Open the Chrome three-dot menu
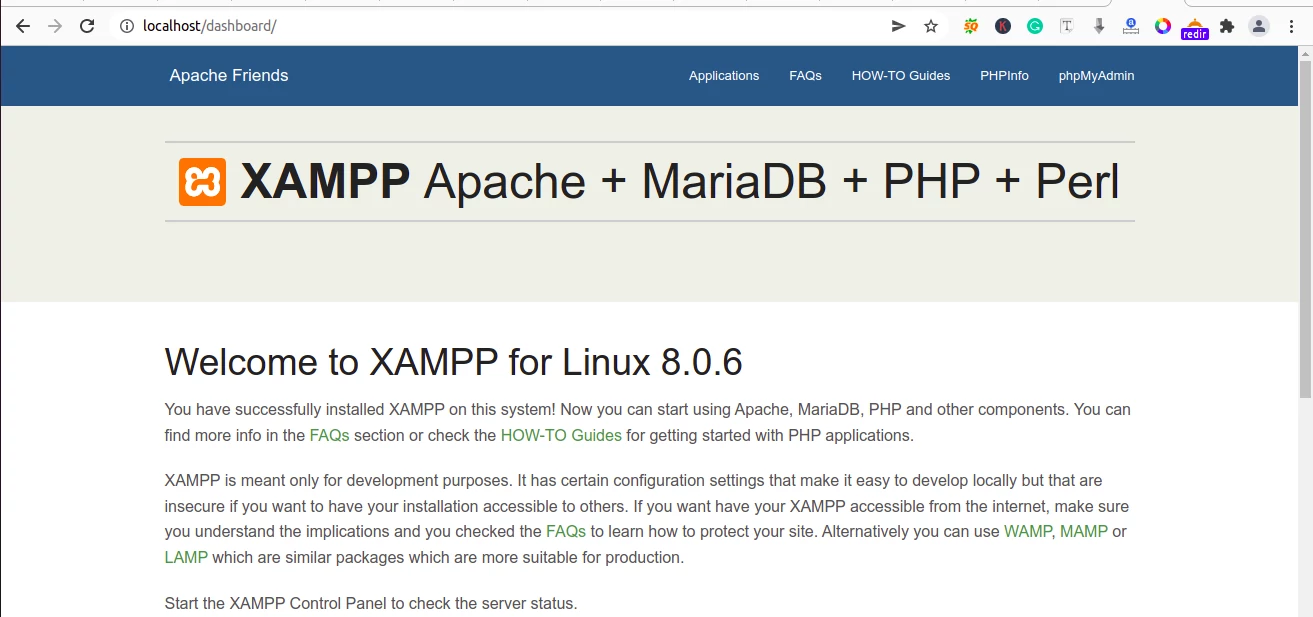Screen dimensions: 1313x617 click(1291, 26)
